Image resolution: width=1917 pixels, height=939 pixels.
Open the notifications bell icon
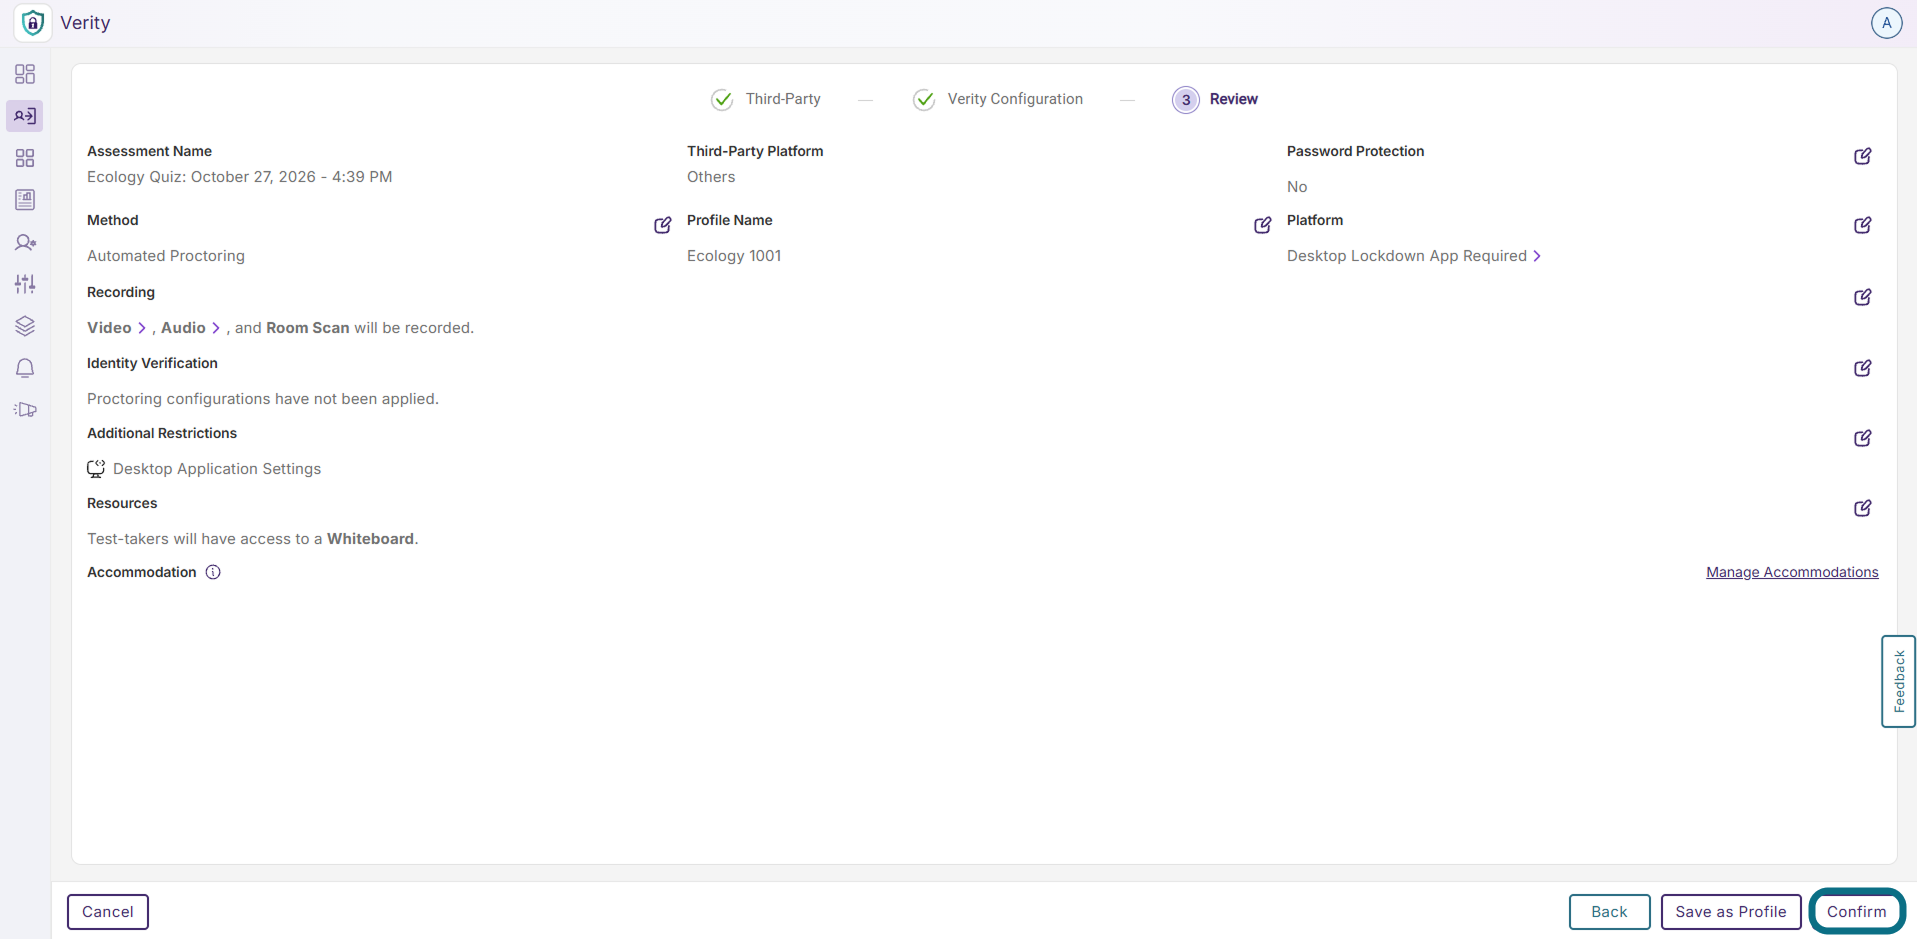click(x=25, y=368)
